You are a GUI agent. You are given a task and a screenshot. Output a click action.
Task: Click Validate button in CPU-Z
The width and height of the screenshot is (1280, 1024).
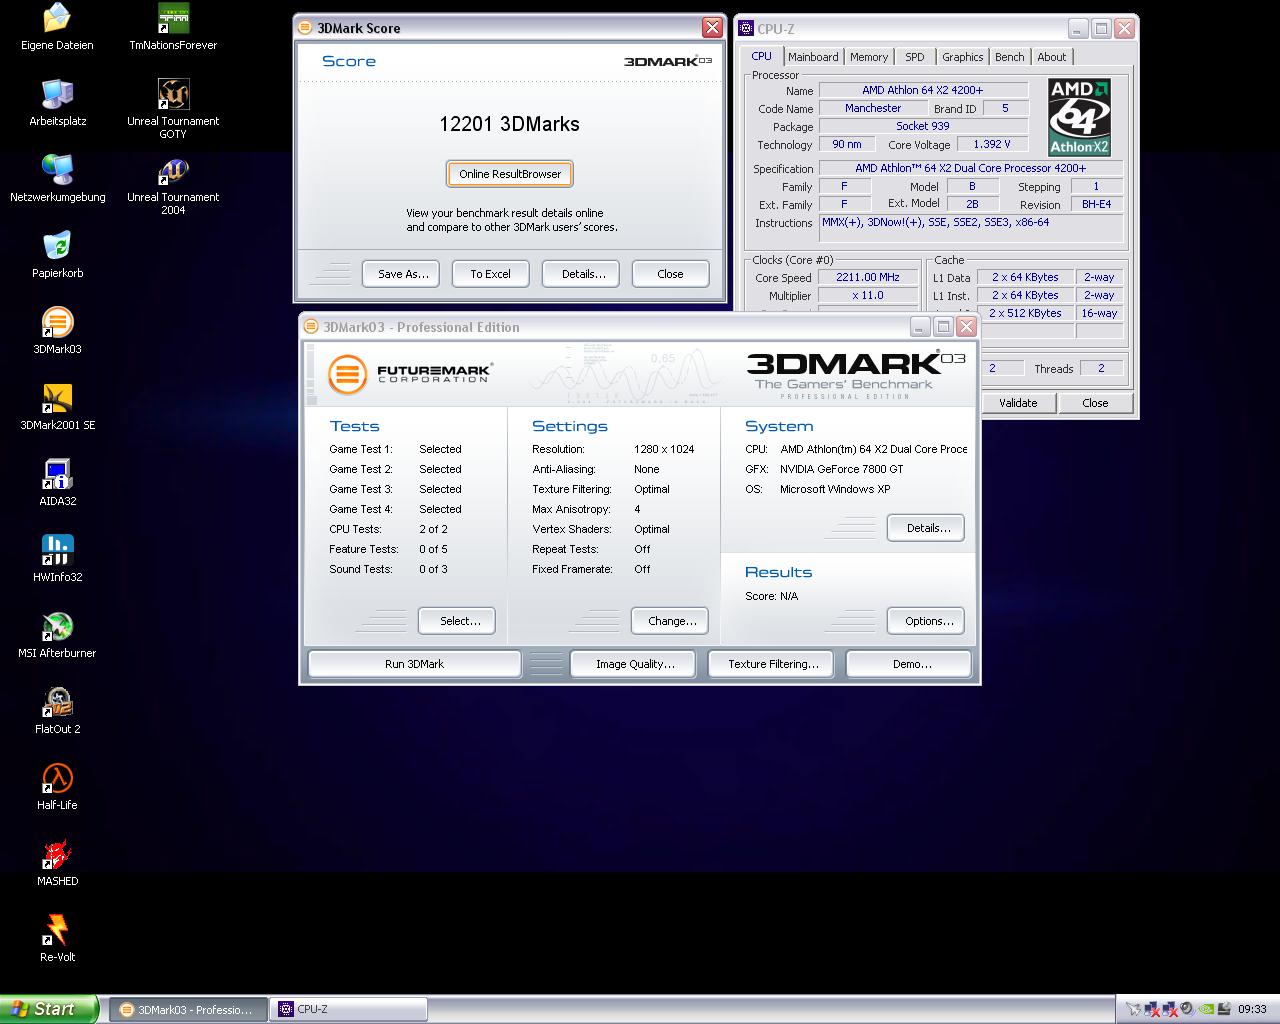(x=1018, y=403)
